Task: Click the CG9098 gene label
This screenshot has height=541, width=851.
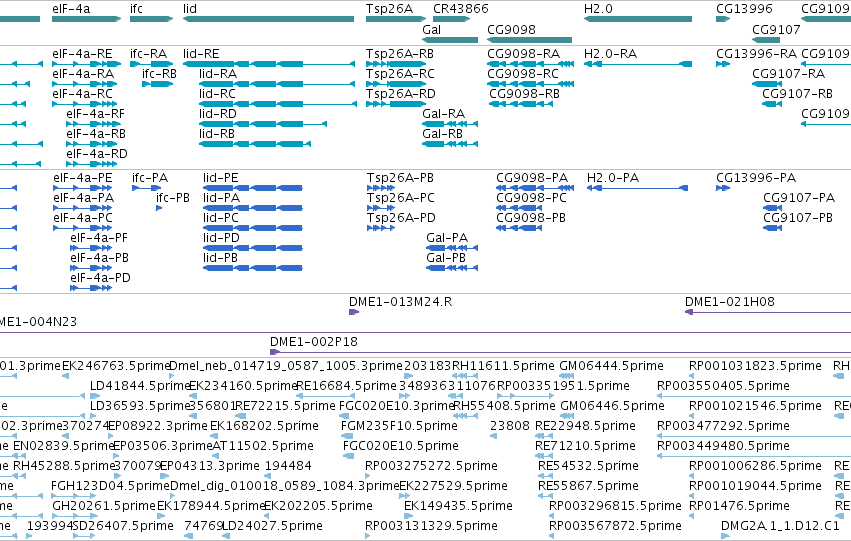Action: click(x=511, y=29)
